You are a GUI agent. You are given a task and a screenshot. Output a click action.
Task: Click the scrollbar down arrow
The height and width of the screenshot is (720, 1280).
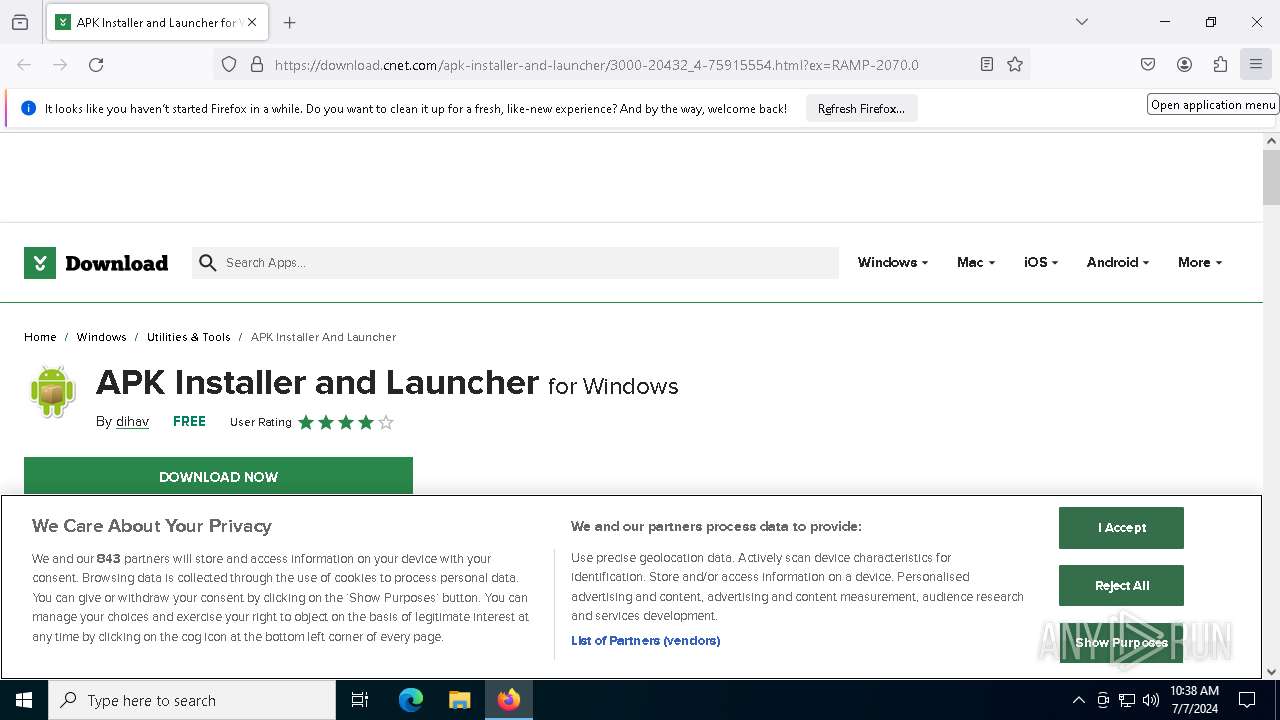point(1271,672)
